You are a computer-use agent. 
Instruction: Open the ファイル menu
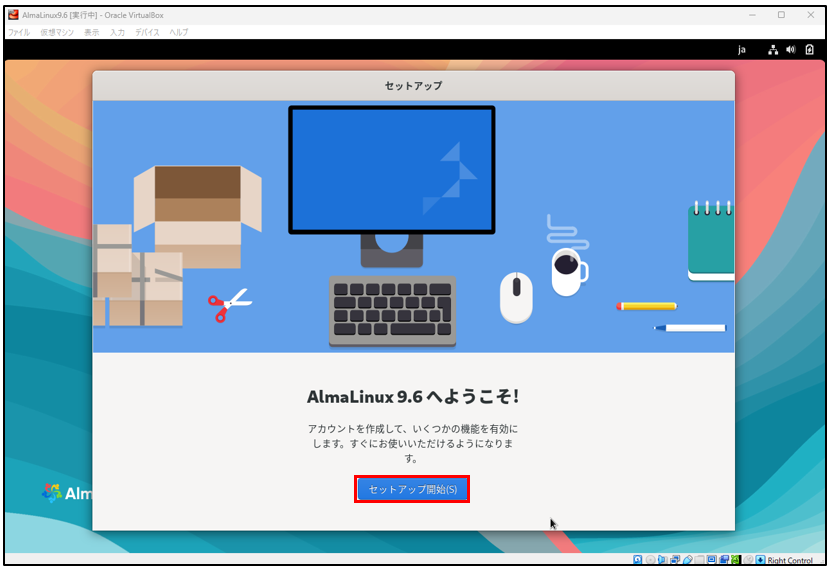point(19,32)
